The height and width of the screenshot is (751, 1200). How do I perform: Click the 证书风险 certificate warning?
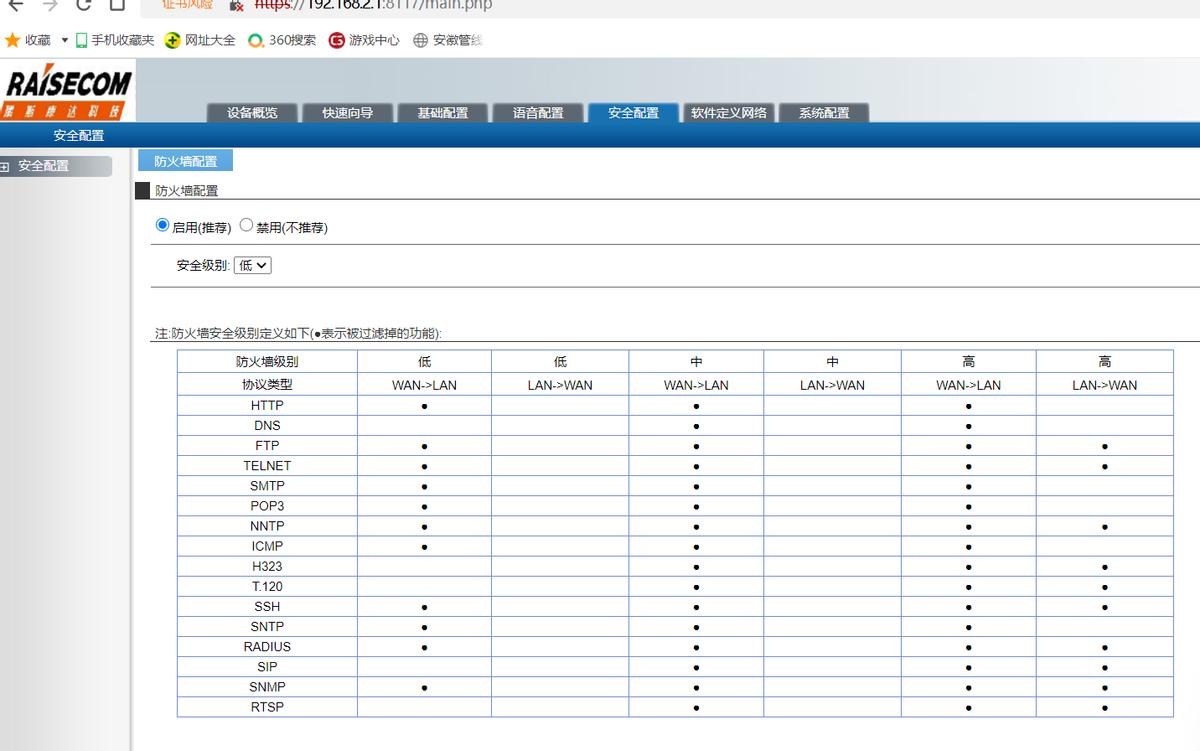(x=188, y=5)
